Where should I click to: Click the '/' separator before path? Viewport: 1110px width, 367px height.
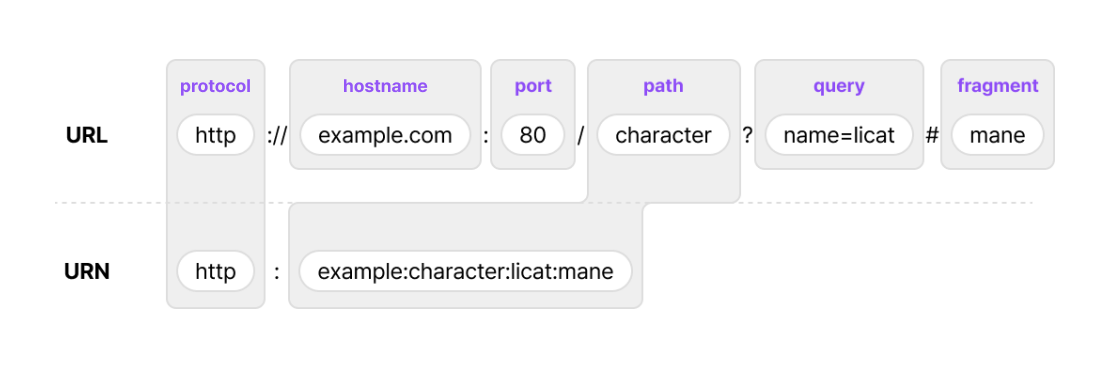click(580, 135)
